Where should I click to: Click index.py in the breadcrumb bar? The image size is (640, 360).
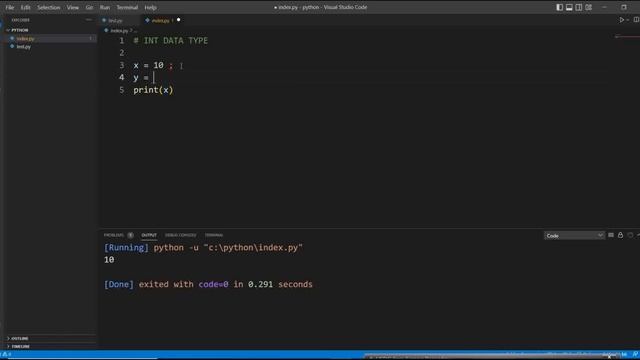click(x=119, y=31)
